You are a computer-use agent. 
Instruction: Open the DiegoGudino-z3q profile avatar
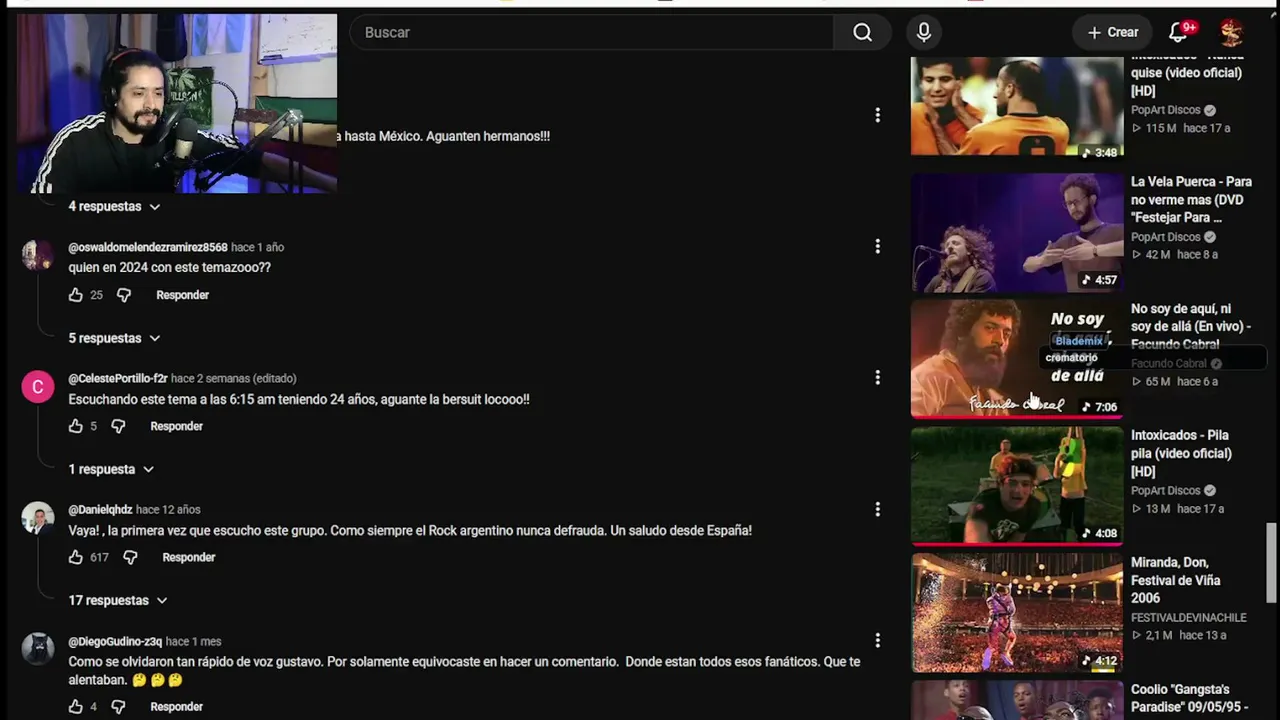pyautogui.click(x=38, y=649)
